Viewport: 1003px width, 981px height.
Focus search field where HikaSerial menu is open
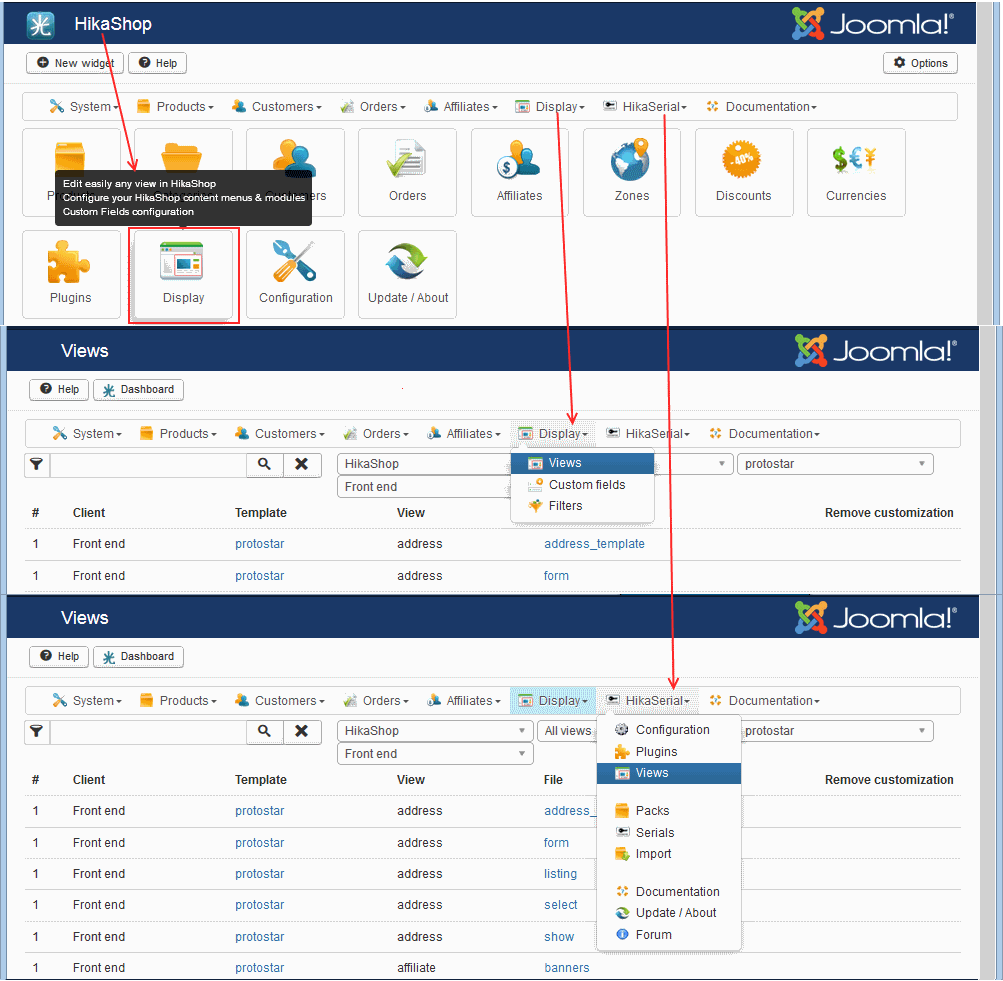click(x=148, y=731)
